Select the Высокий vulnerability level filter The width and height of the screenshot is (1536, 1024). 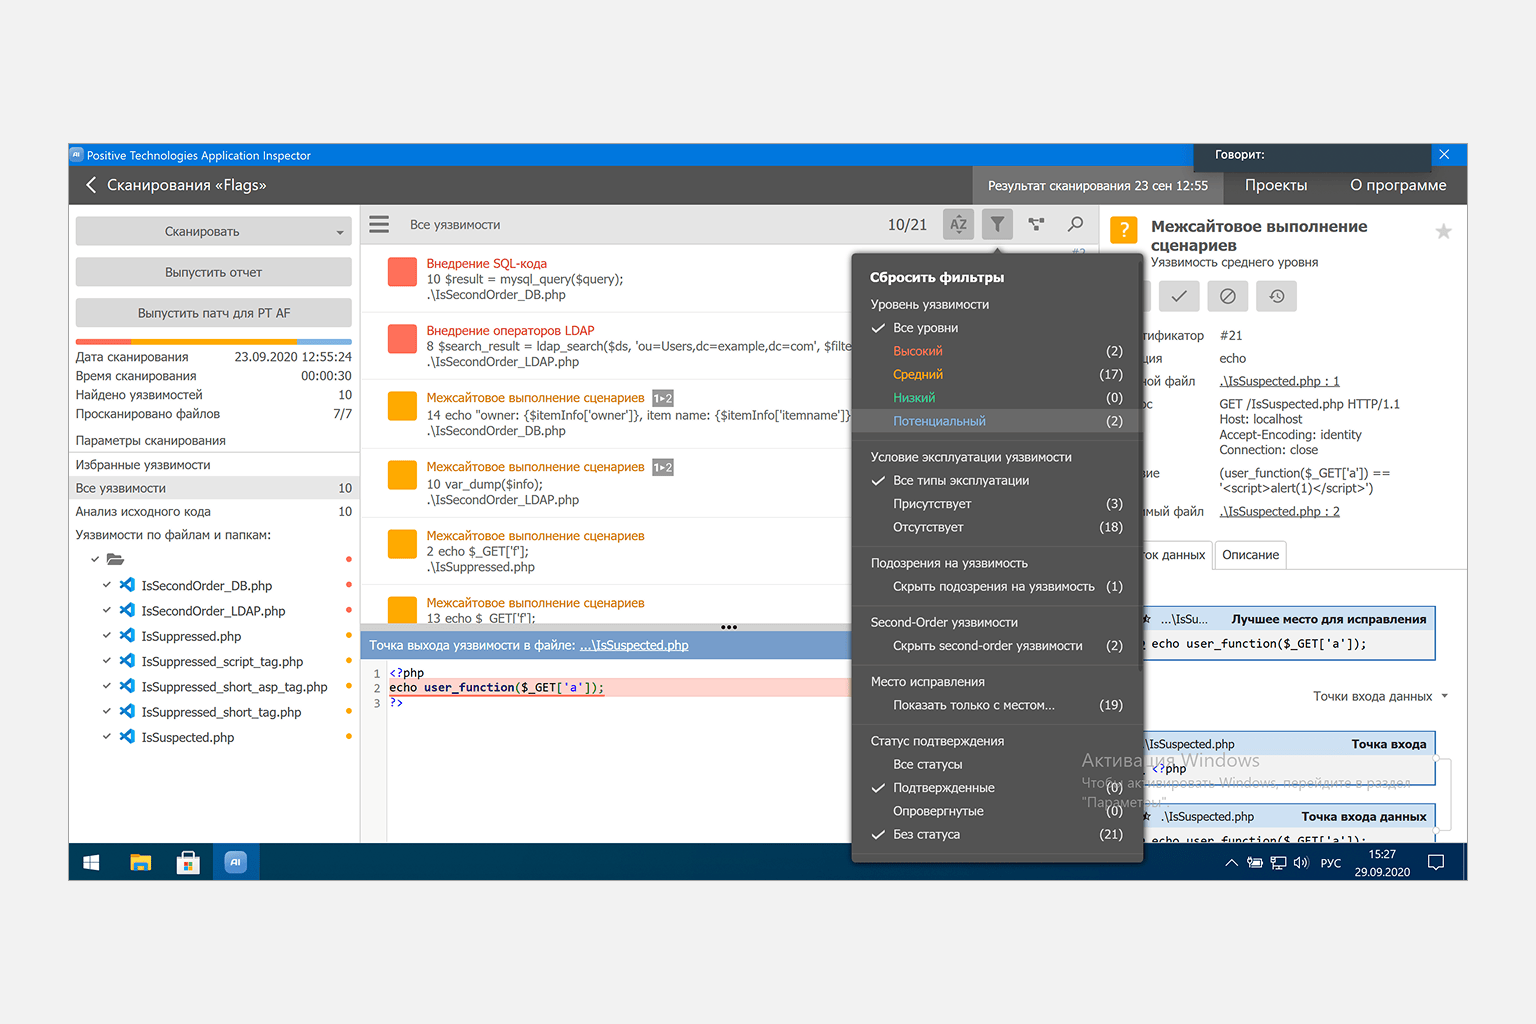click(918, 351)
